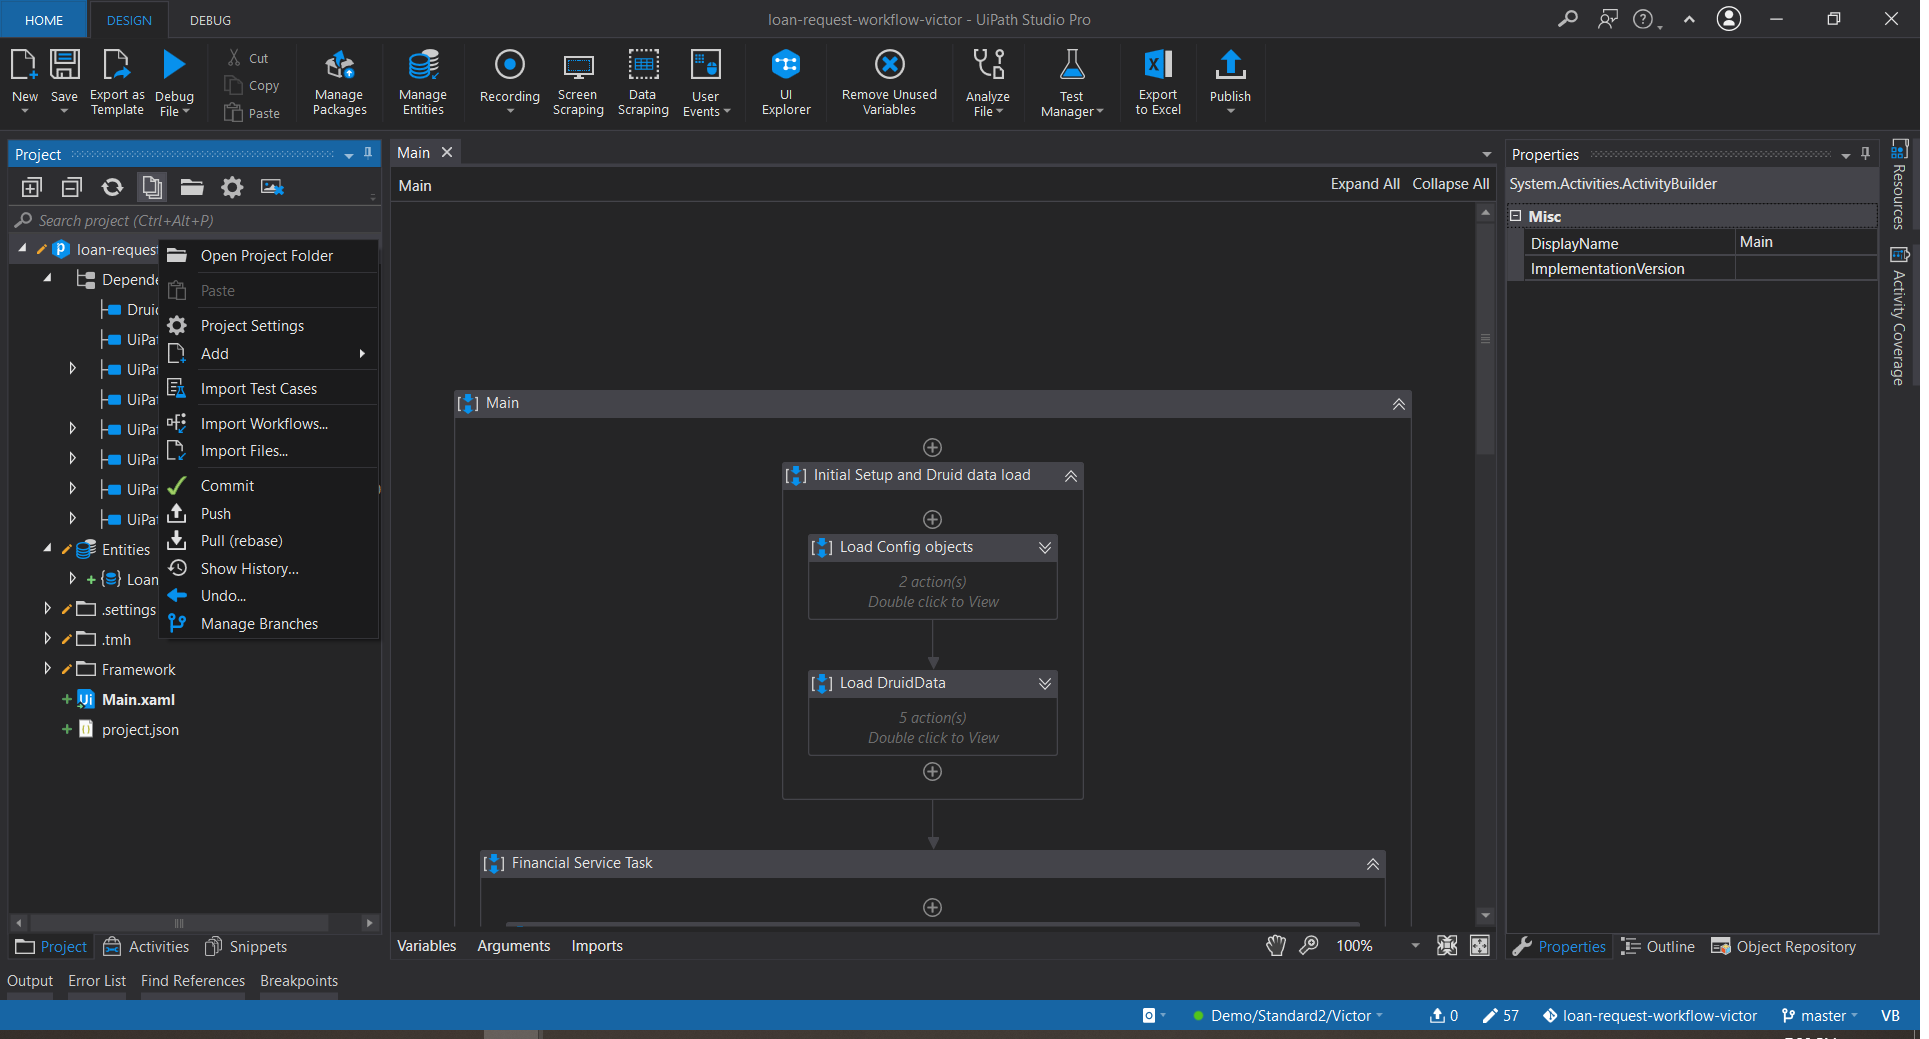Image resolution: width=1929 pixels, height=1039 pixels.
Task: Open the Variables panel
Action: click(427, 946)
